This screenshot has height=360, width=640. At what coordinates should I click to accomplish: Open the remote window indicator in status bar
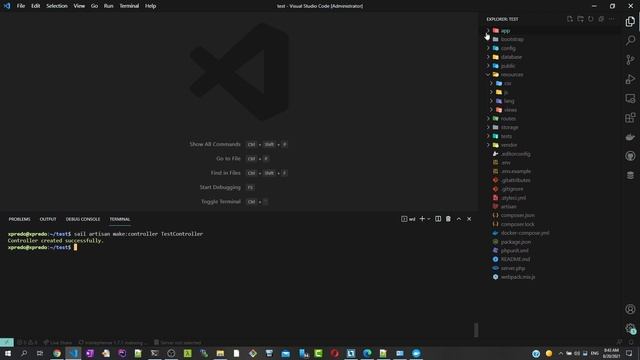tap(7, 342)
